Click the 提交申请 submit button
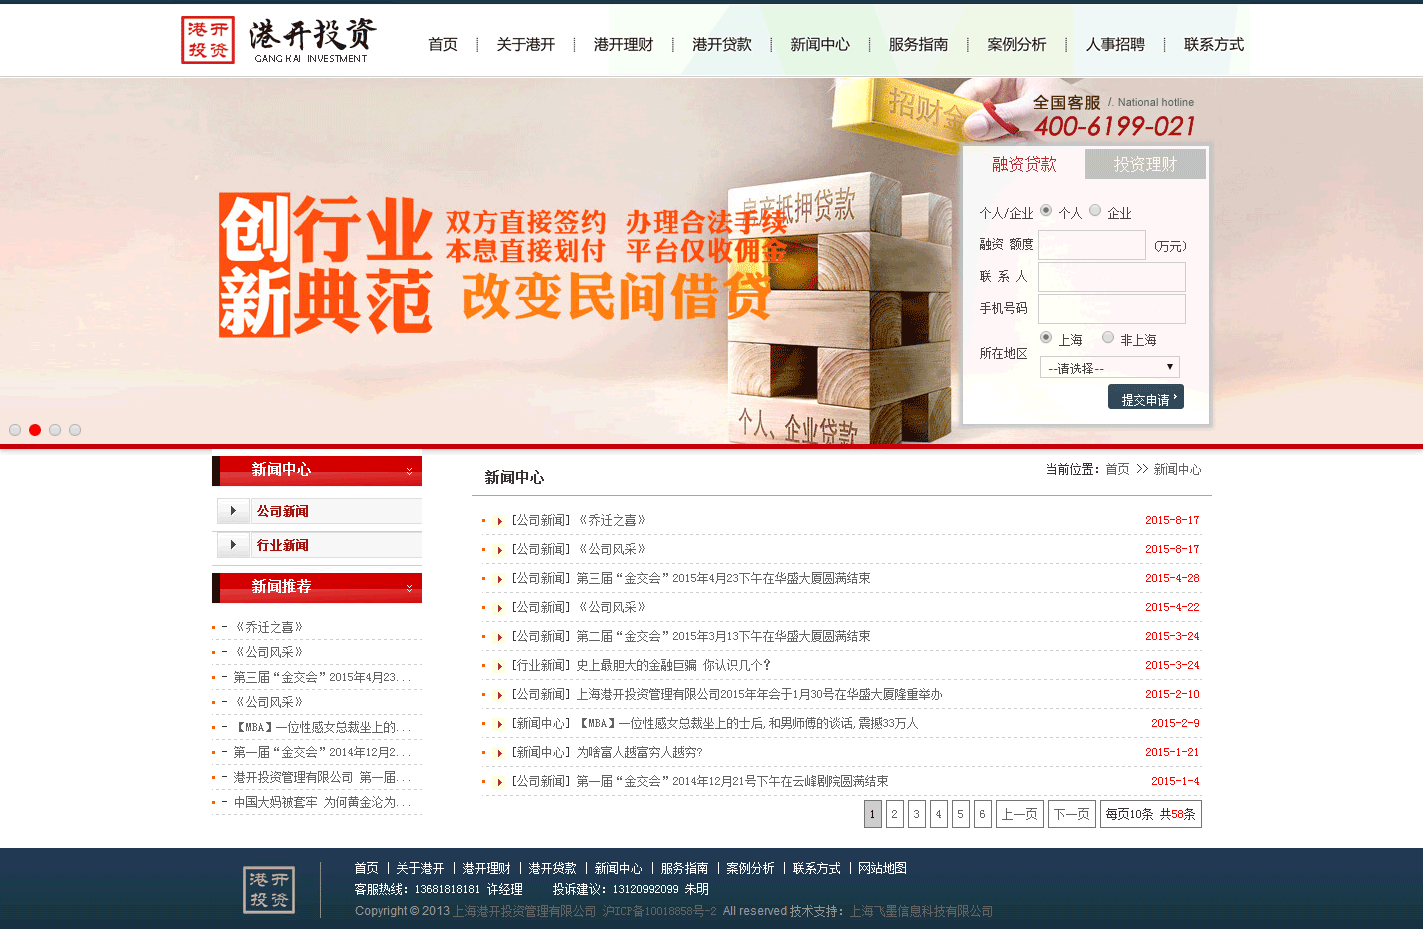 [1145, 398]
